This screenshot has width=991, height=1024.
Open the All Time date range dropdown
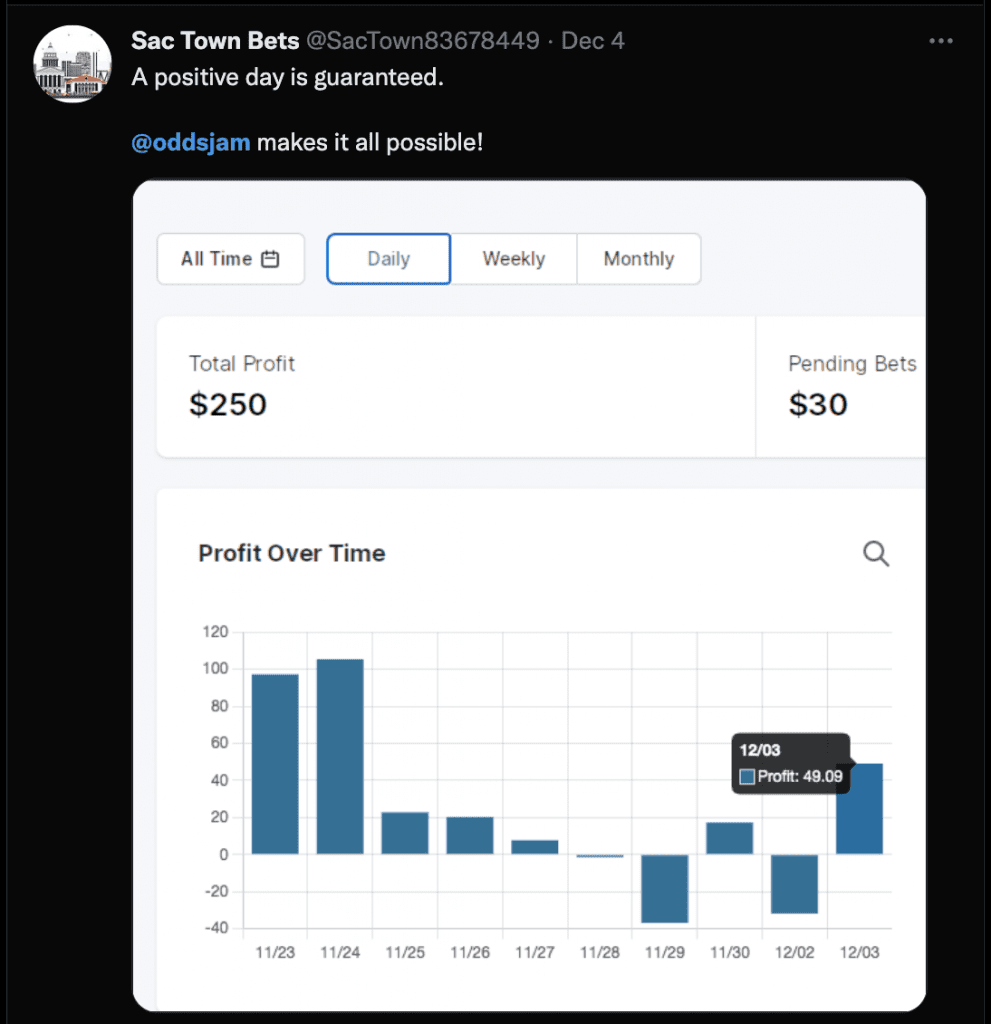(x=230, y=259)
